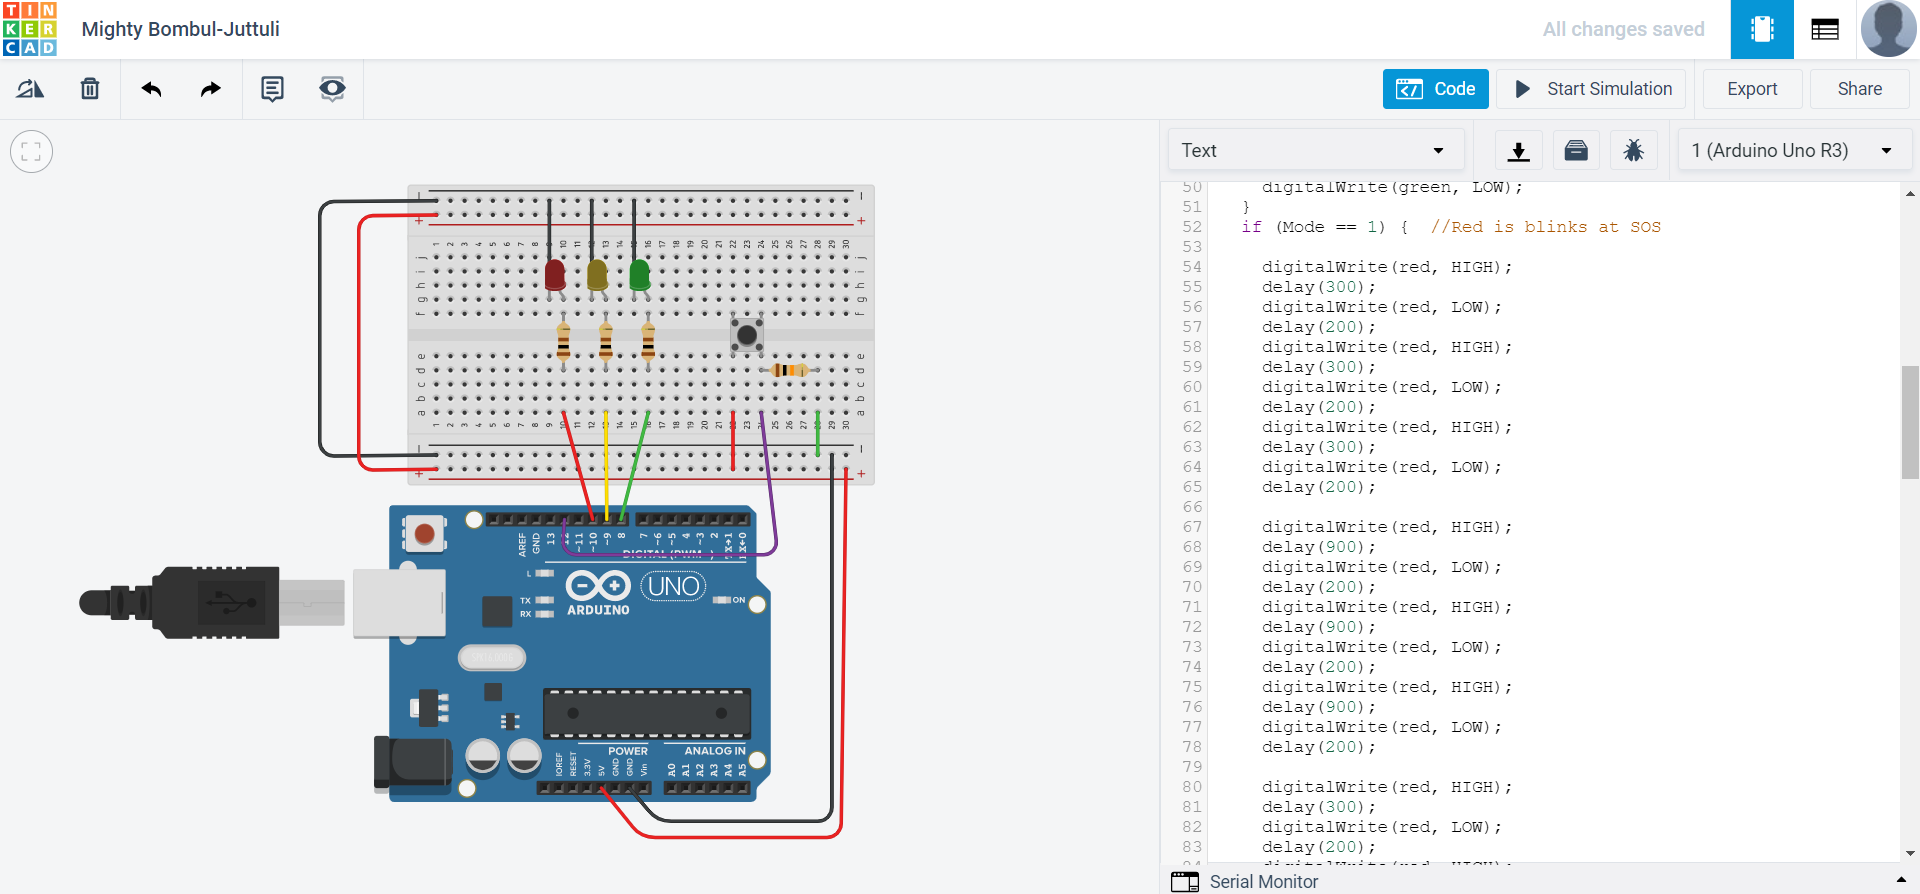The image size is (1920, 894).
Task: Select the green LED on the breadboard
Action: tap(640, 275)
